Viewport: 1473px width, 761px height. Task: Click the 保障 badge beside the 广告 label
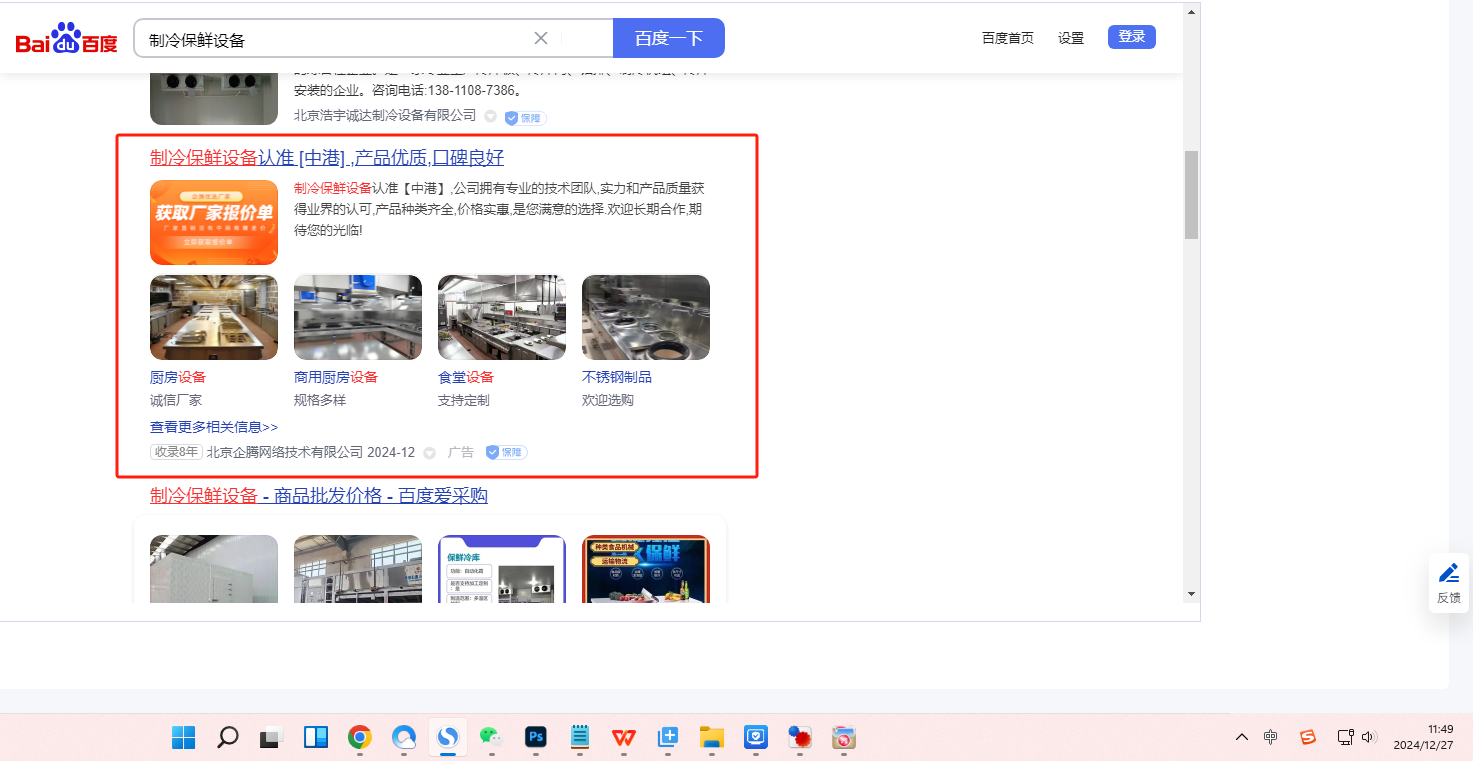[506, 452]
